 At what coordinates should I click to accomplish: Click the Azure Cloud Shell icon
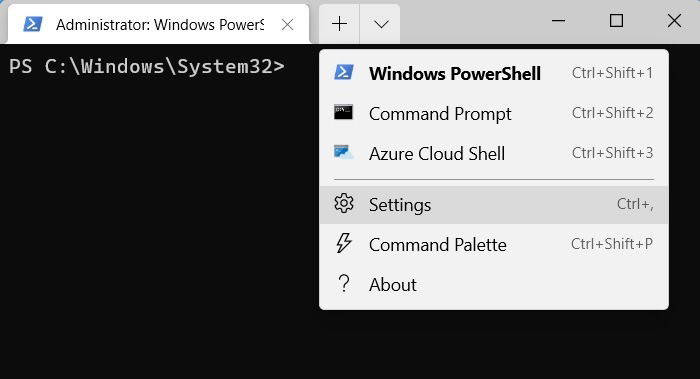344,152
